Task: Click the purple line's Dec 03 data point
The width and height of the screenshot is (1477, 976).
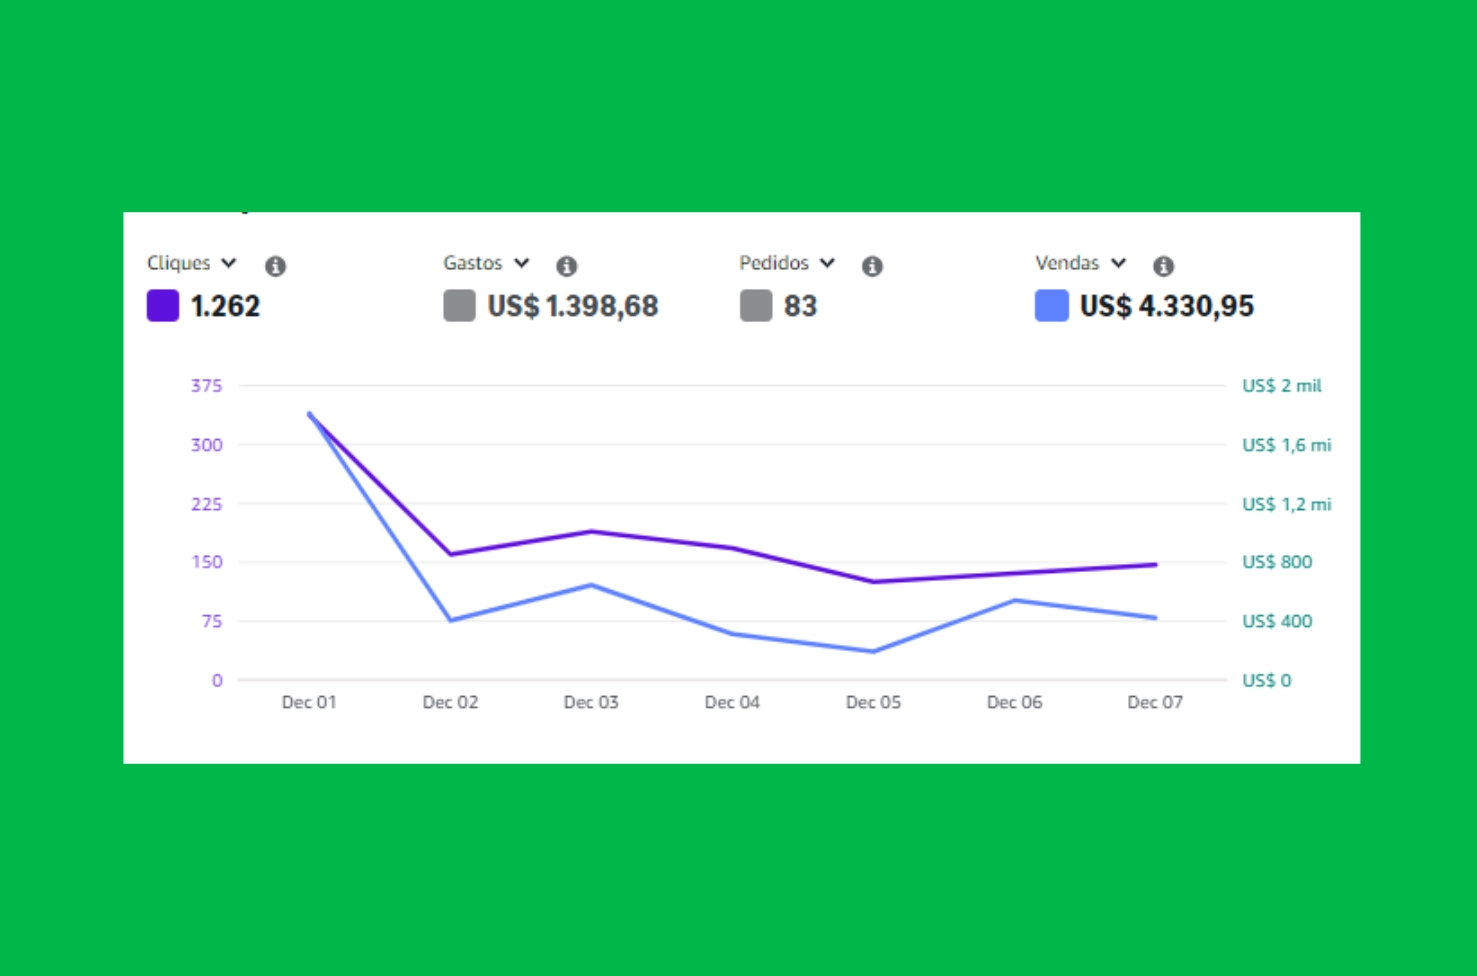Action: point(591,532)
